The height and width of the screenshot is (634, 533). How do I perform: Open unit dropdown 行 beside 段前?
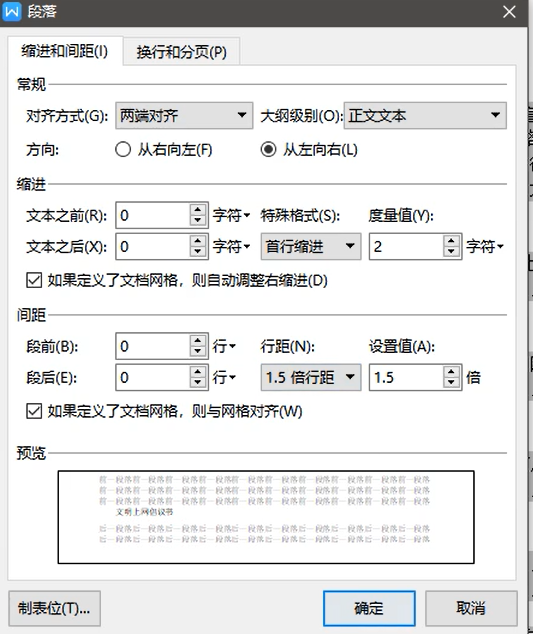pyautogui.click(x=224, y=347)
